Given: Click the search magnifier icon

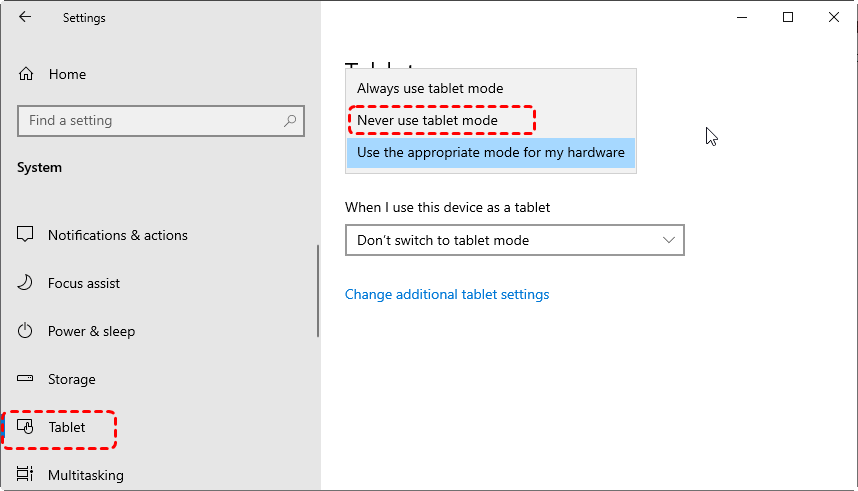Looking at the screenshot, I should (290, 121).
